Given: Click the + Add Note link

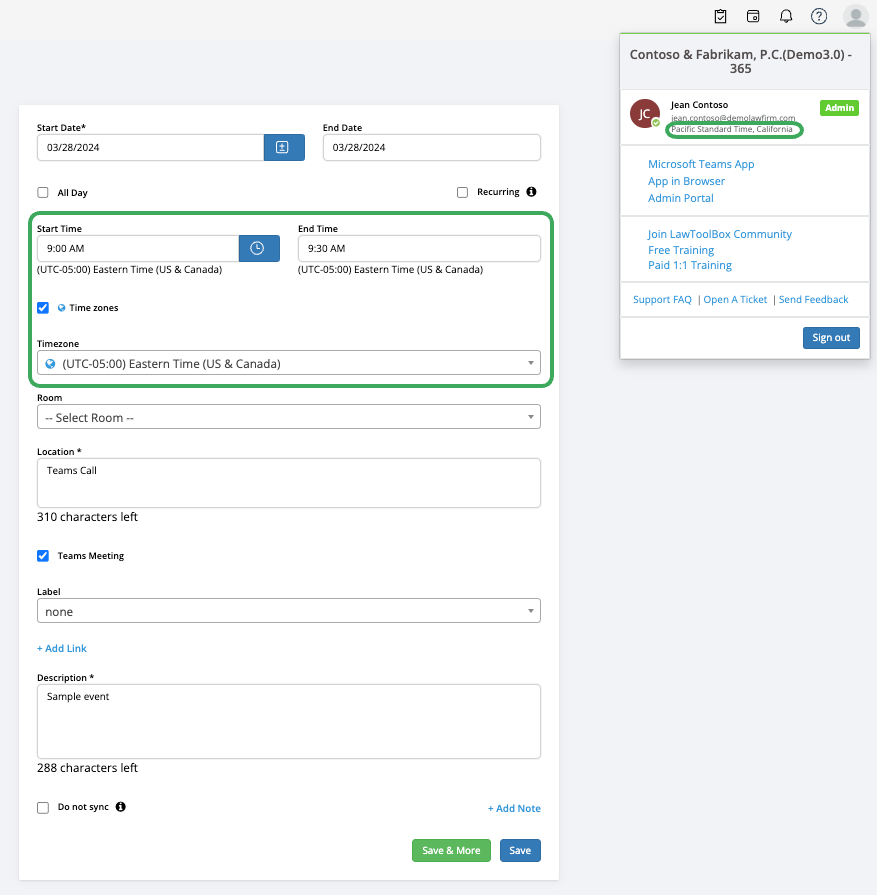Looking at the screenshot, I should click(514, 808).
